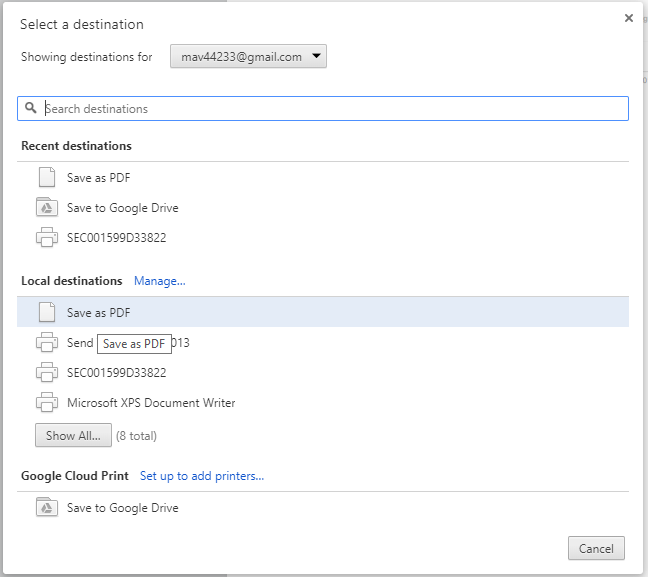Click the PDF icon under Recent destinations

pyautogui.click(x=46, y=178)
